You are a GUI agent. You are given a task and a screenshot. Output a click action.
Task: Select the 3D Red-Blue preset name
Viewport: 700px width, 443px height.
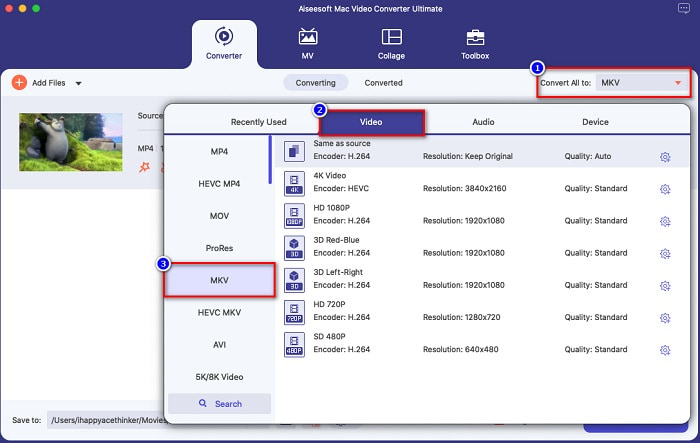(336, 240)
